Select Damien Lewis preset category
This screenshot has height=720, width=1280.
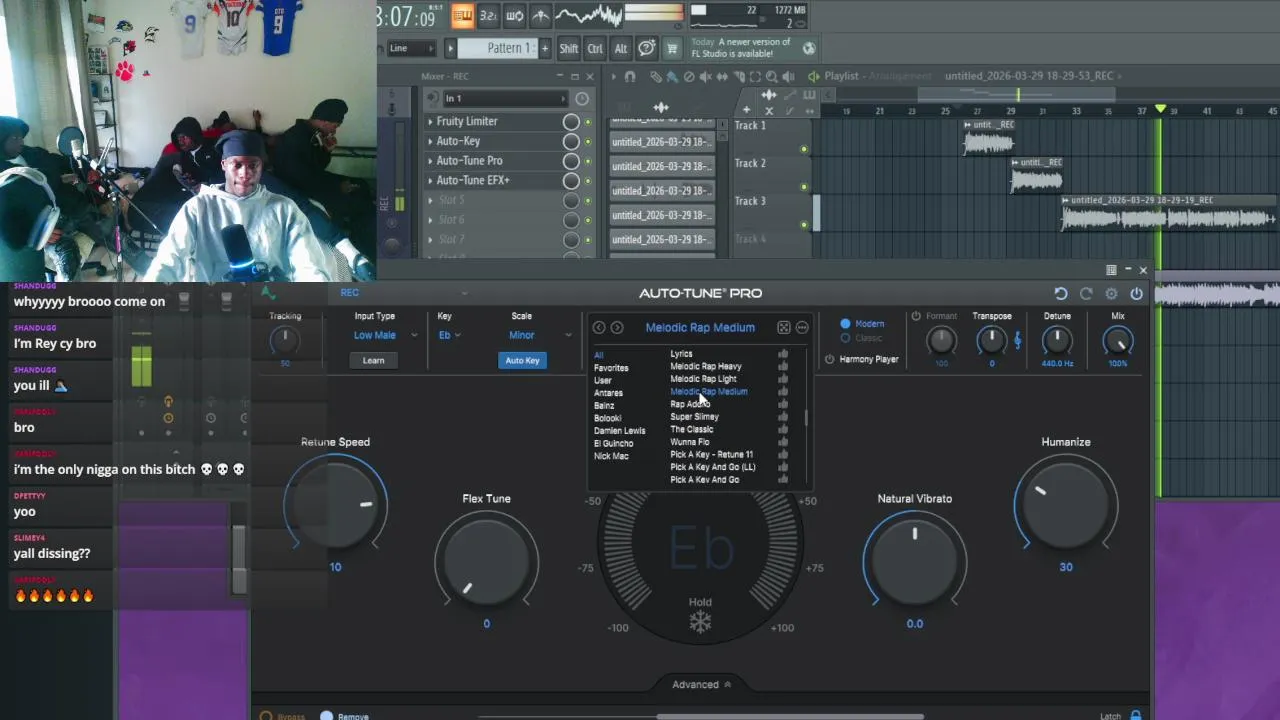[x=620, y=431]
